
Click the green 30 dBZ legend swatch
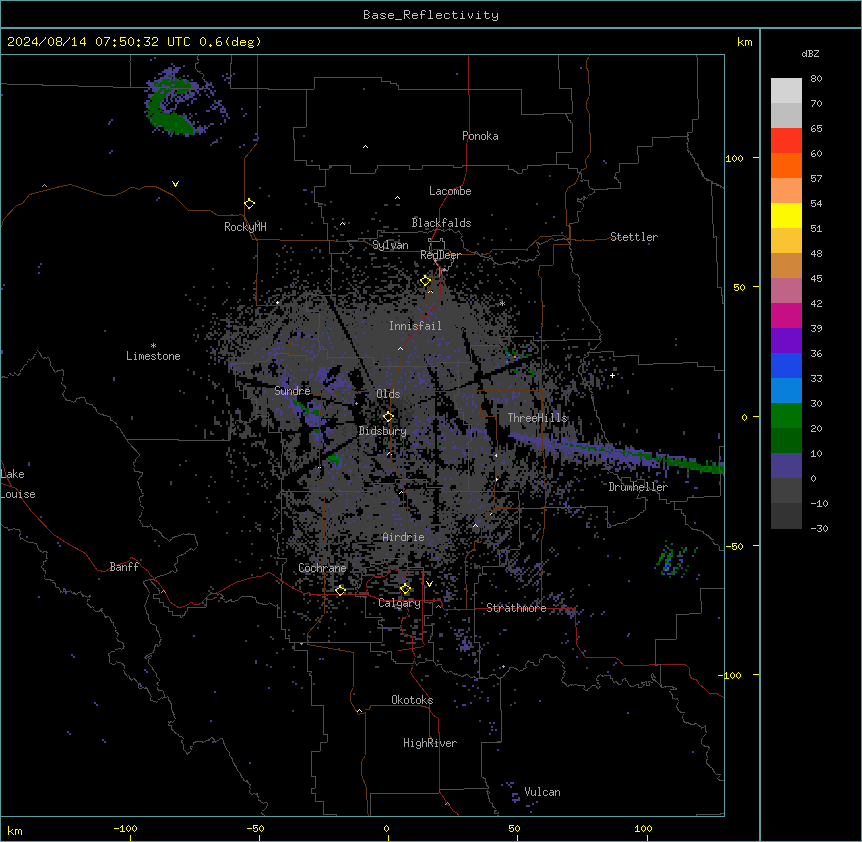coord(786,416)
